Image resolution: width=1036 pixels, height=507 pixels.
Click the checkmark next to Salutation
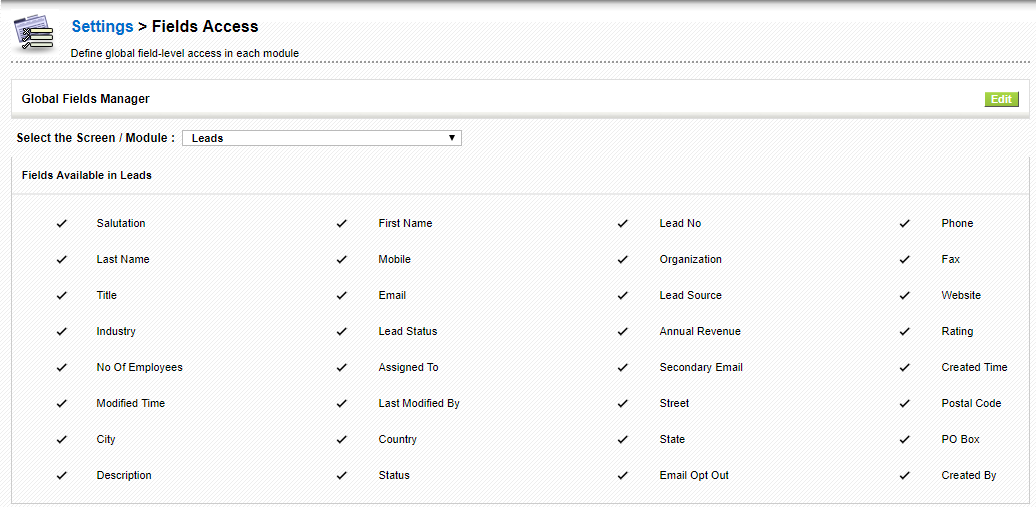(62, 223)
